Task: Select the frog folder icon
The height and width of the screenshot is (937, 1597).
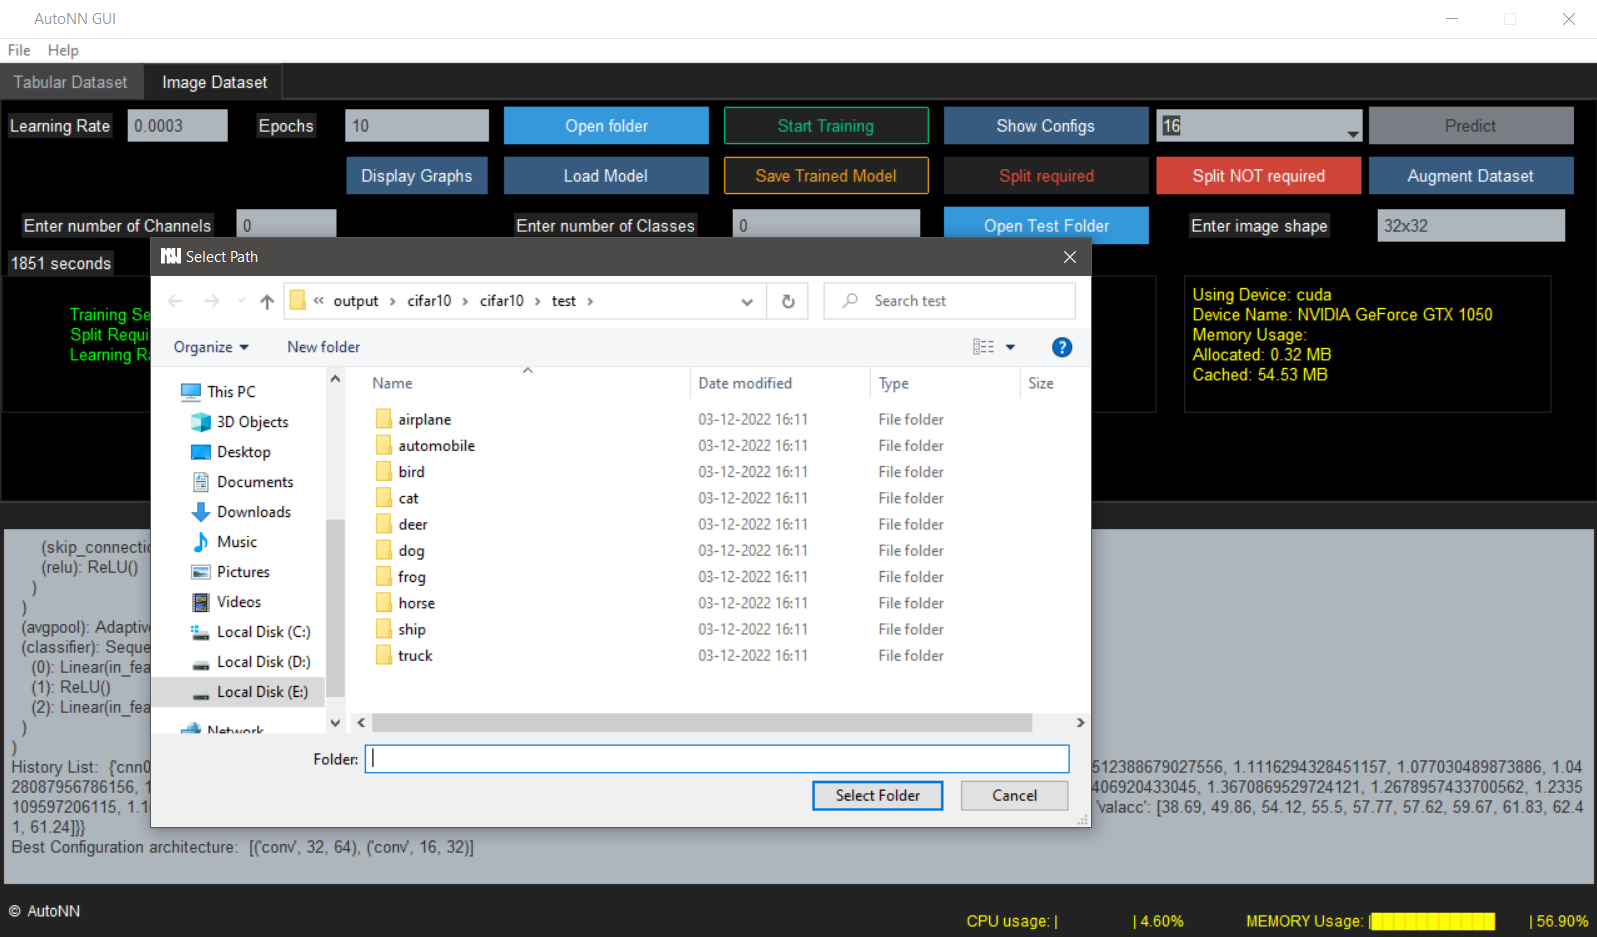Action: [384, 576]
